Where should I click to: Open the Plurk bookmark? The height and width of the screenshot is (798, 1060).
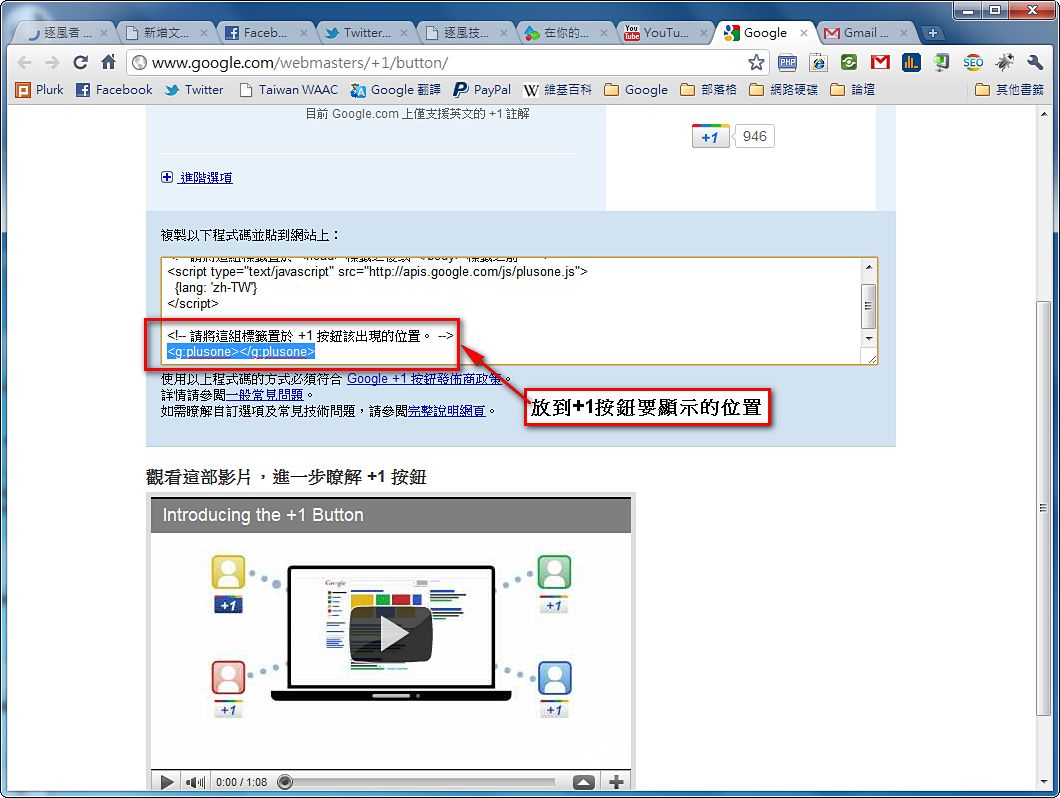(40, 90)
